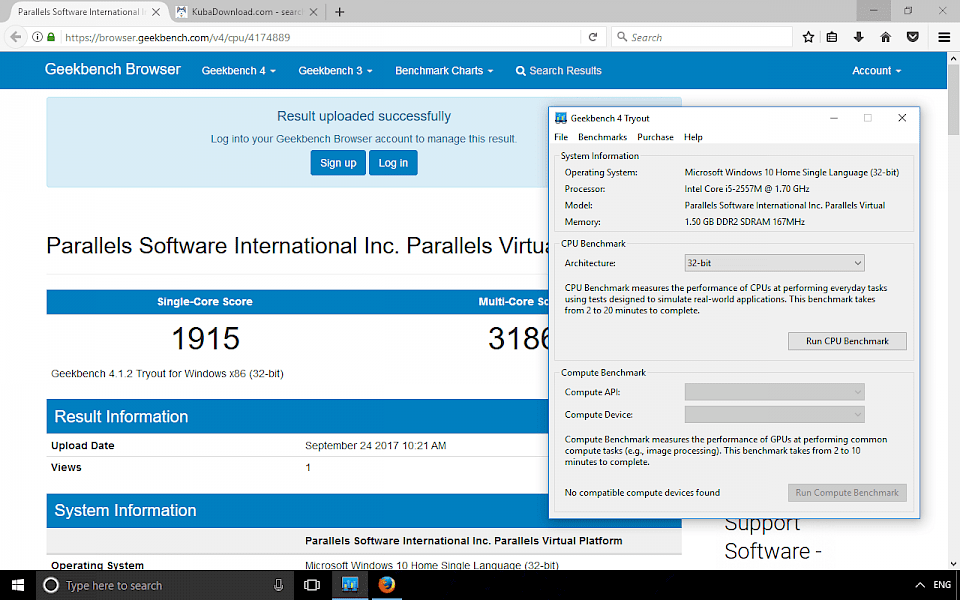The width and height of the screenshot is (960, 600).
Task: Open the Compute Device combo box
Action: pos(774,414)
